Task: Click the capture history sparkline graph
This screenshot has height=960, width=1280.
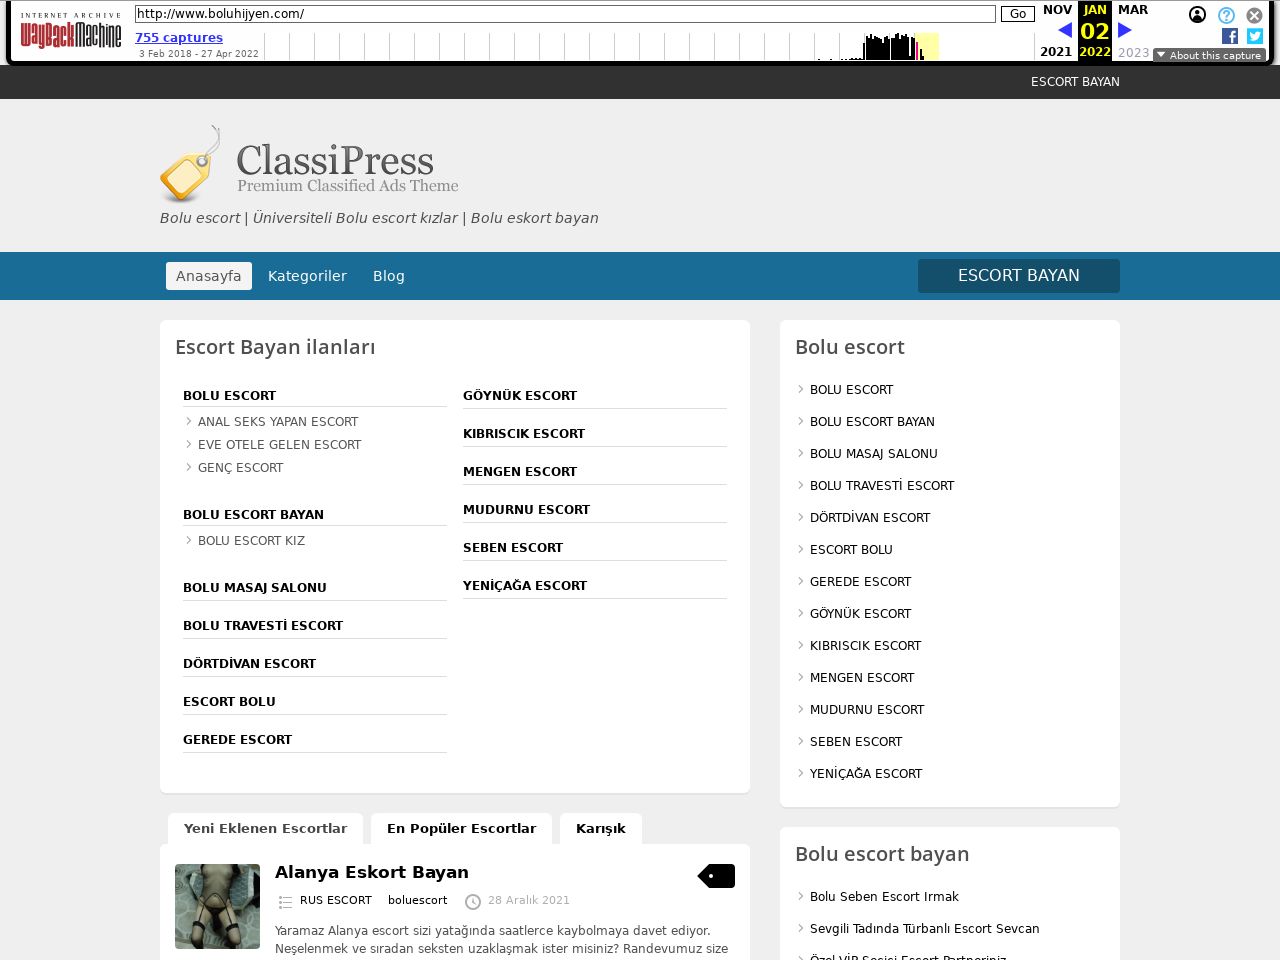Action: click(x=648, y=46)
